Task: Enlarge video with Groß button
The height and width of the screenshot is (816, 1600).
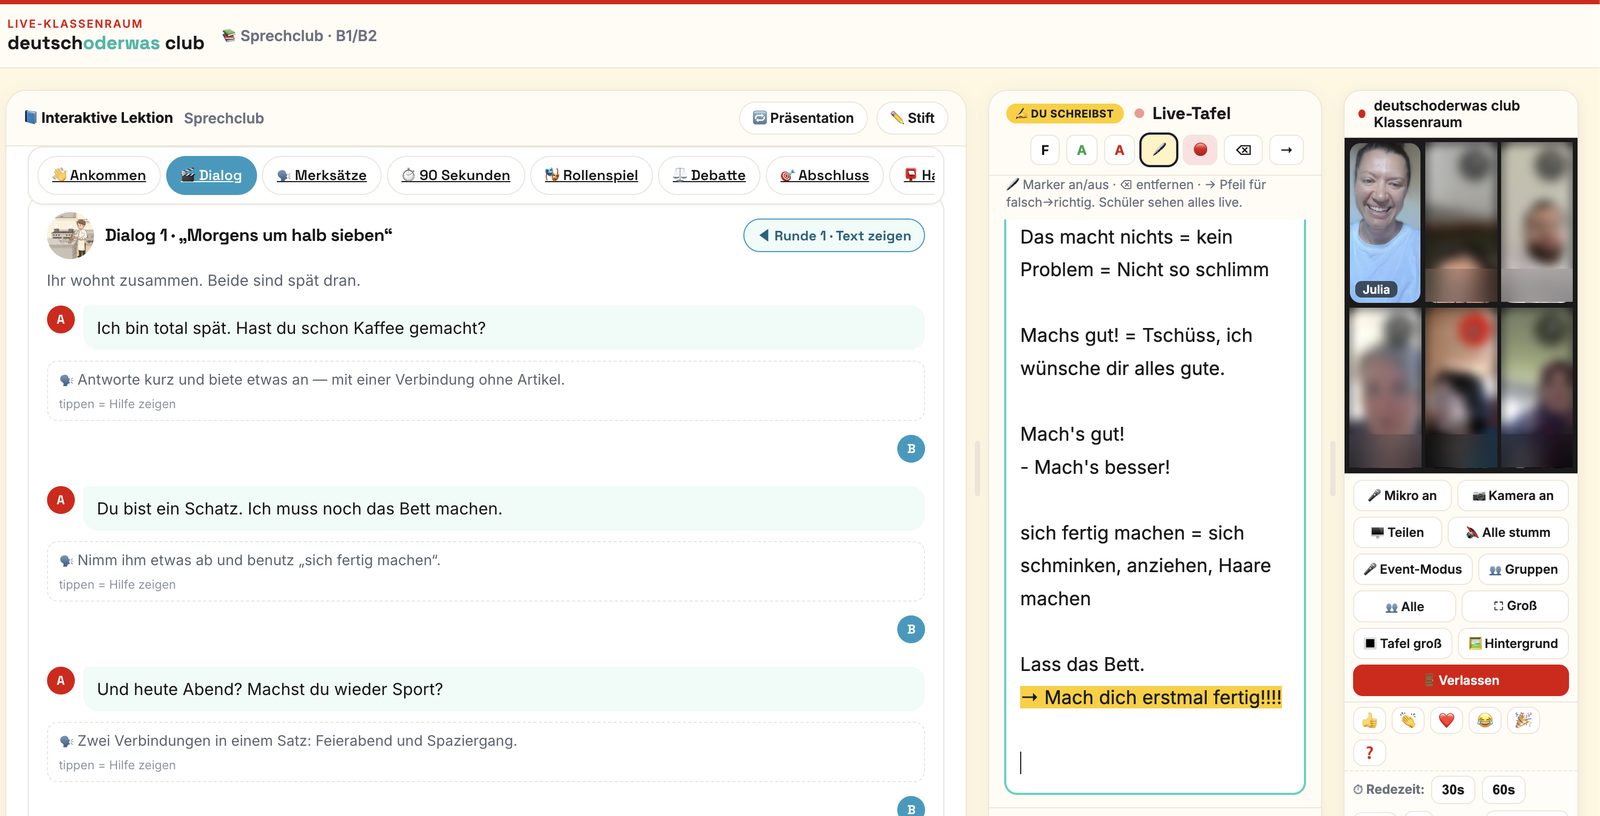Action: click(x=1515, y=607)
